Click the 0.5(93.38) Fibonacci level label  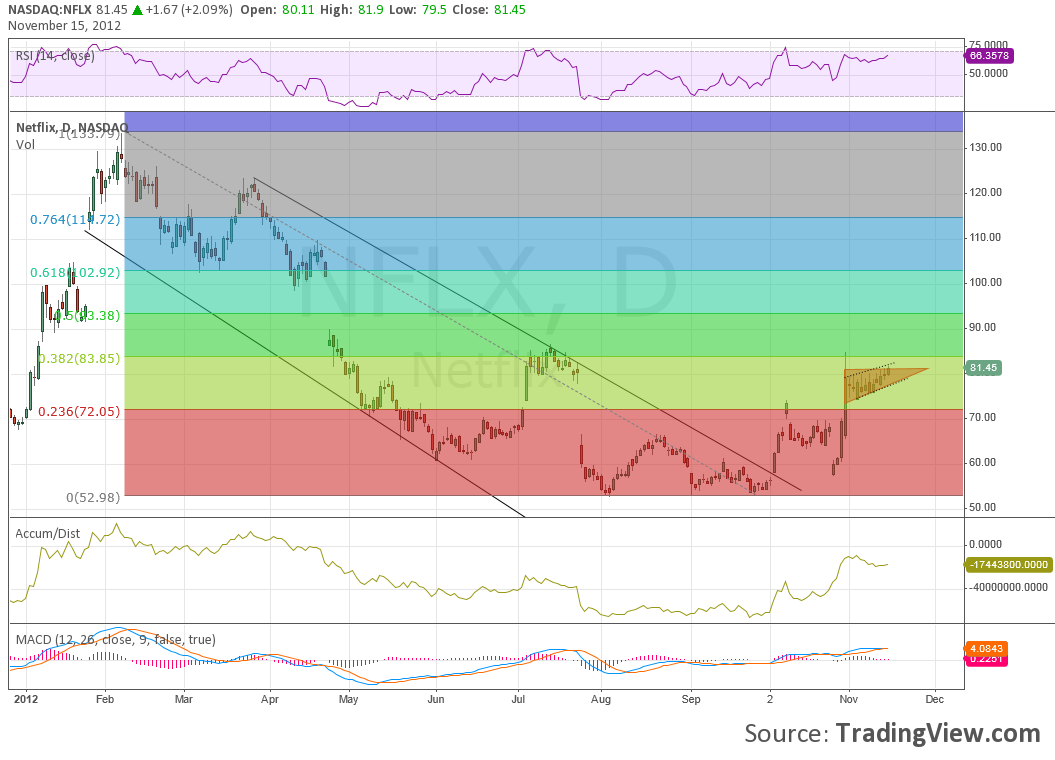click(86, 315)
